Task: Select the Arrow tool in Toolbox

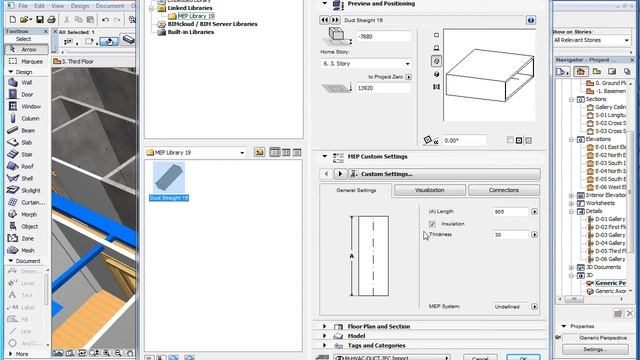Action: [26, 49]
